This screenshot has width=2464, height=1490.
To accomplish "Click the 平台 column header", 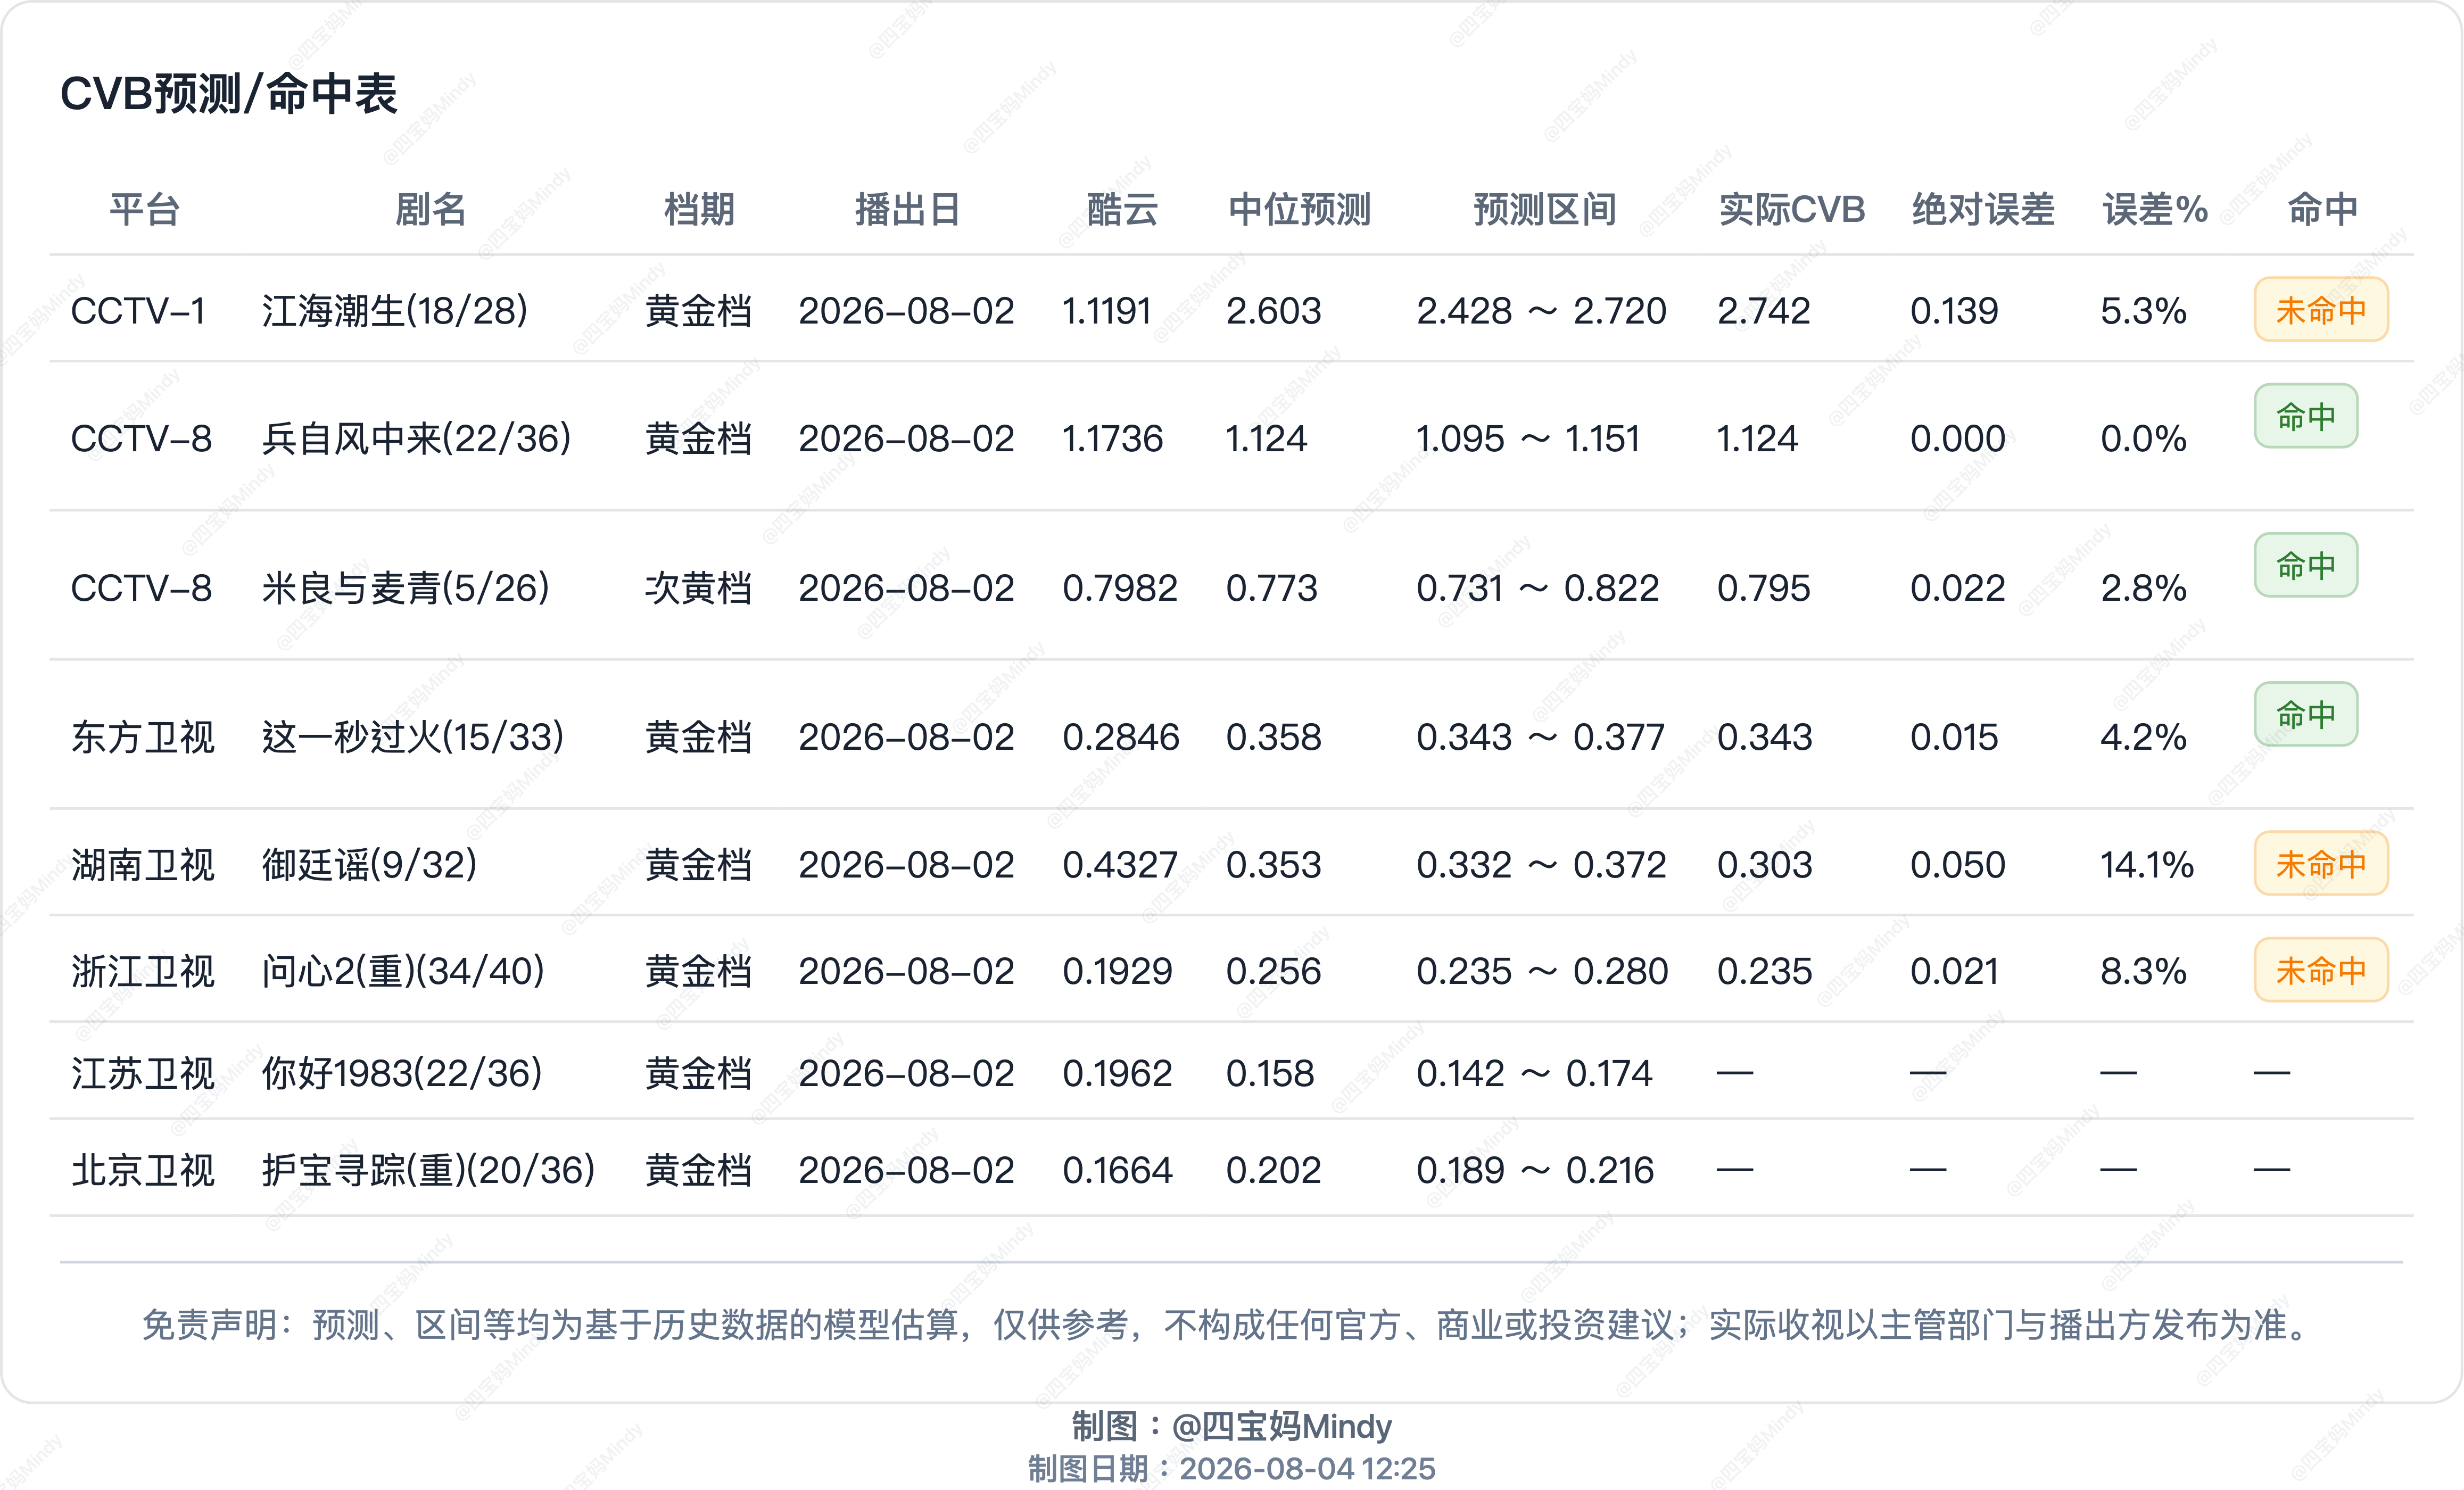I will tap(144, 209).
